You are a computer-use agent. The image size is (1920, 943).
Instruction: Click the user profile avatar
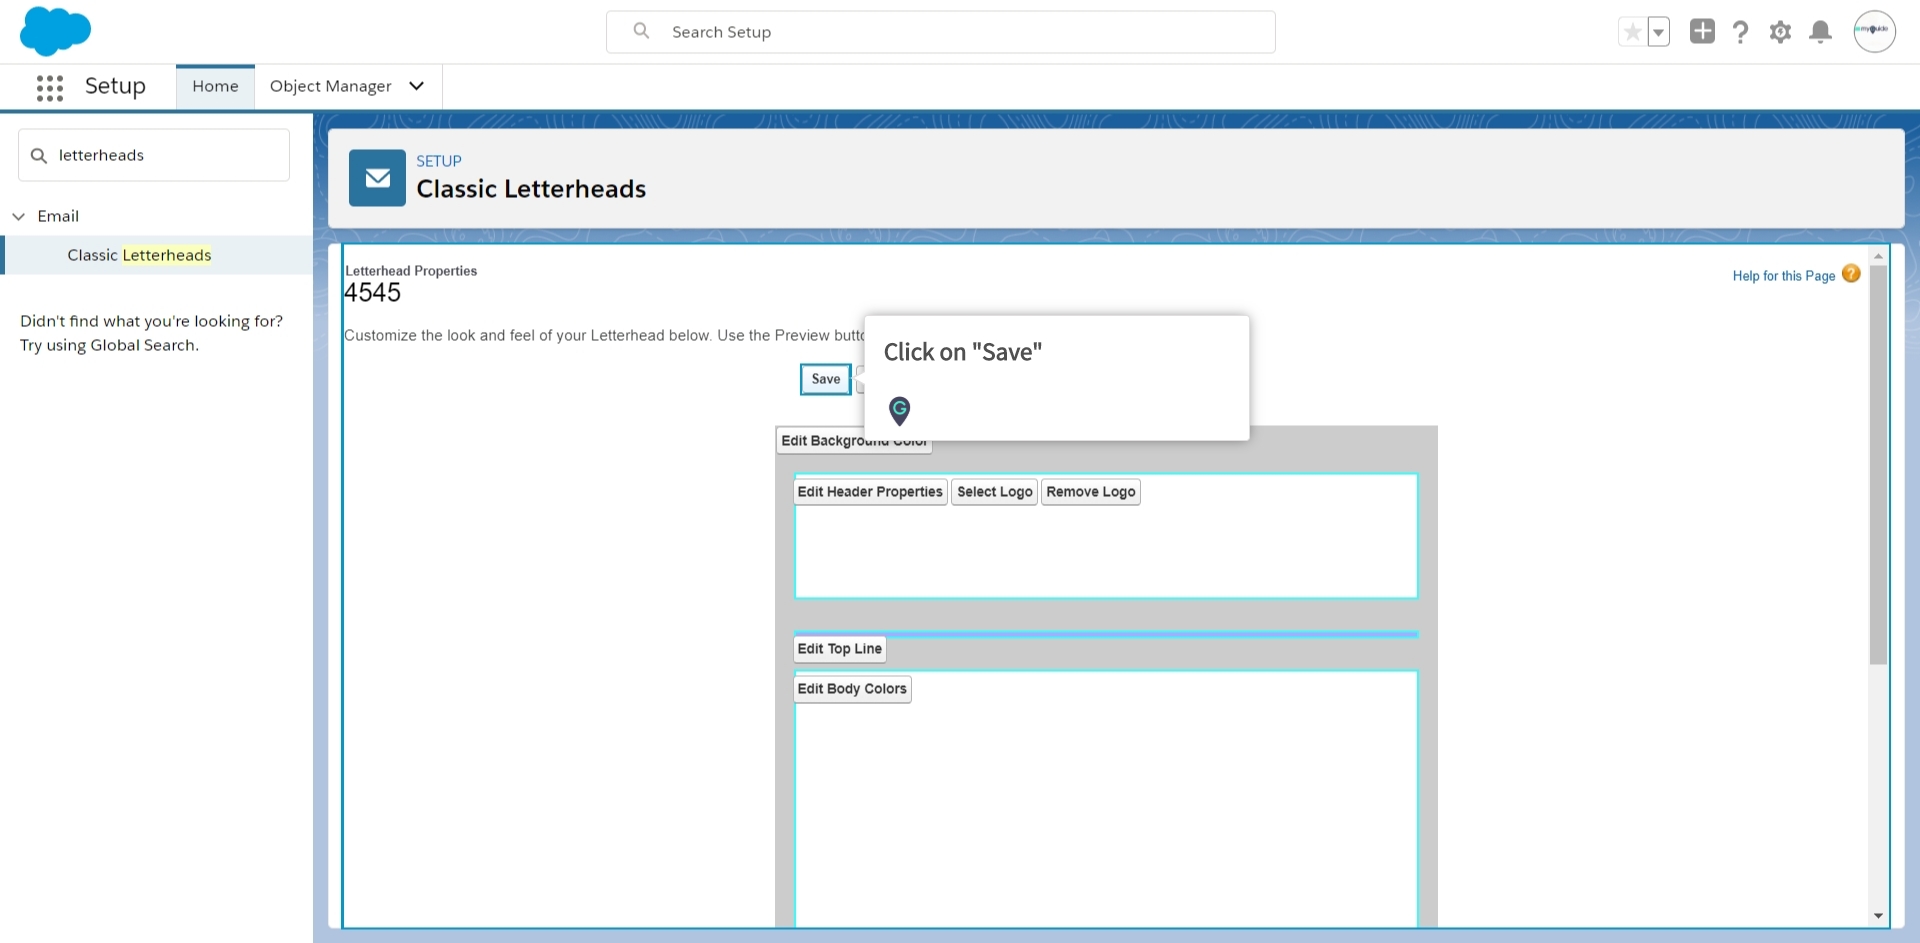(x=1874, y=31)
